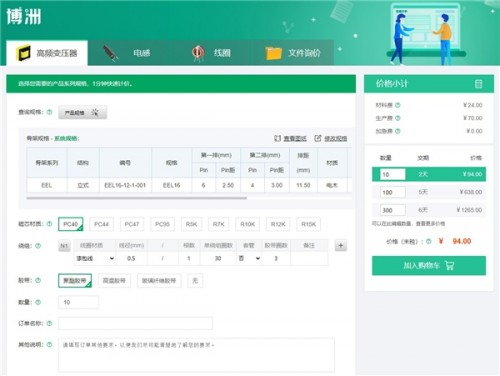
Task: Select the ¥638.00 price row
Action: click(x=429, y=192)
